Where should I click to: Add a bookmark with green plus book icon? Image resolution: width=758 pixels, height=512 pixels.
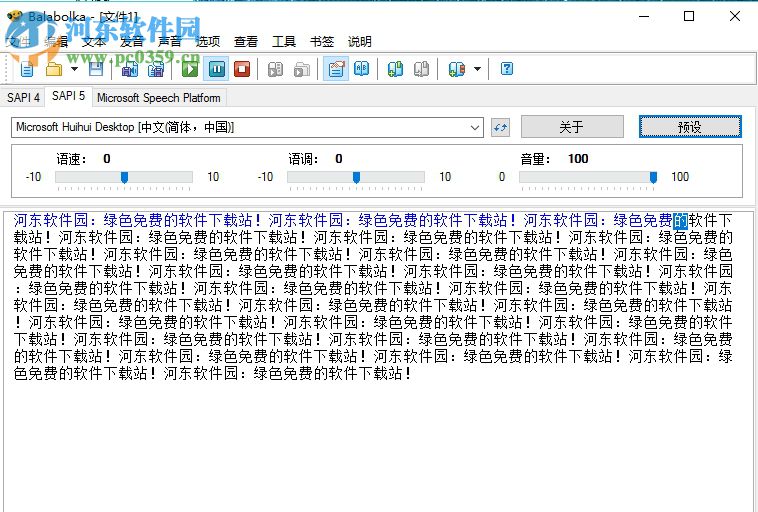pyautogui.click(x=395, y=69)
